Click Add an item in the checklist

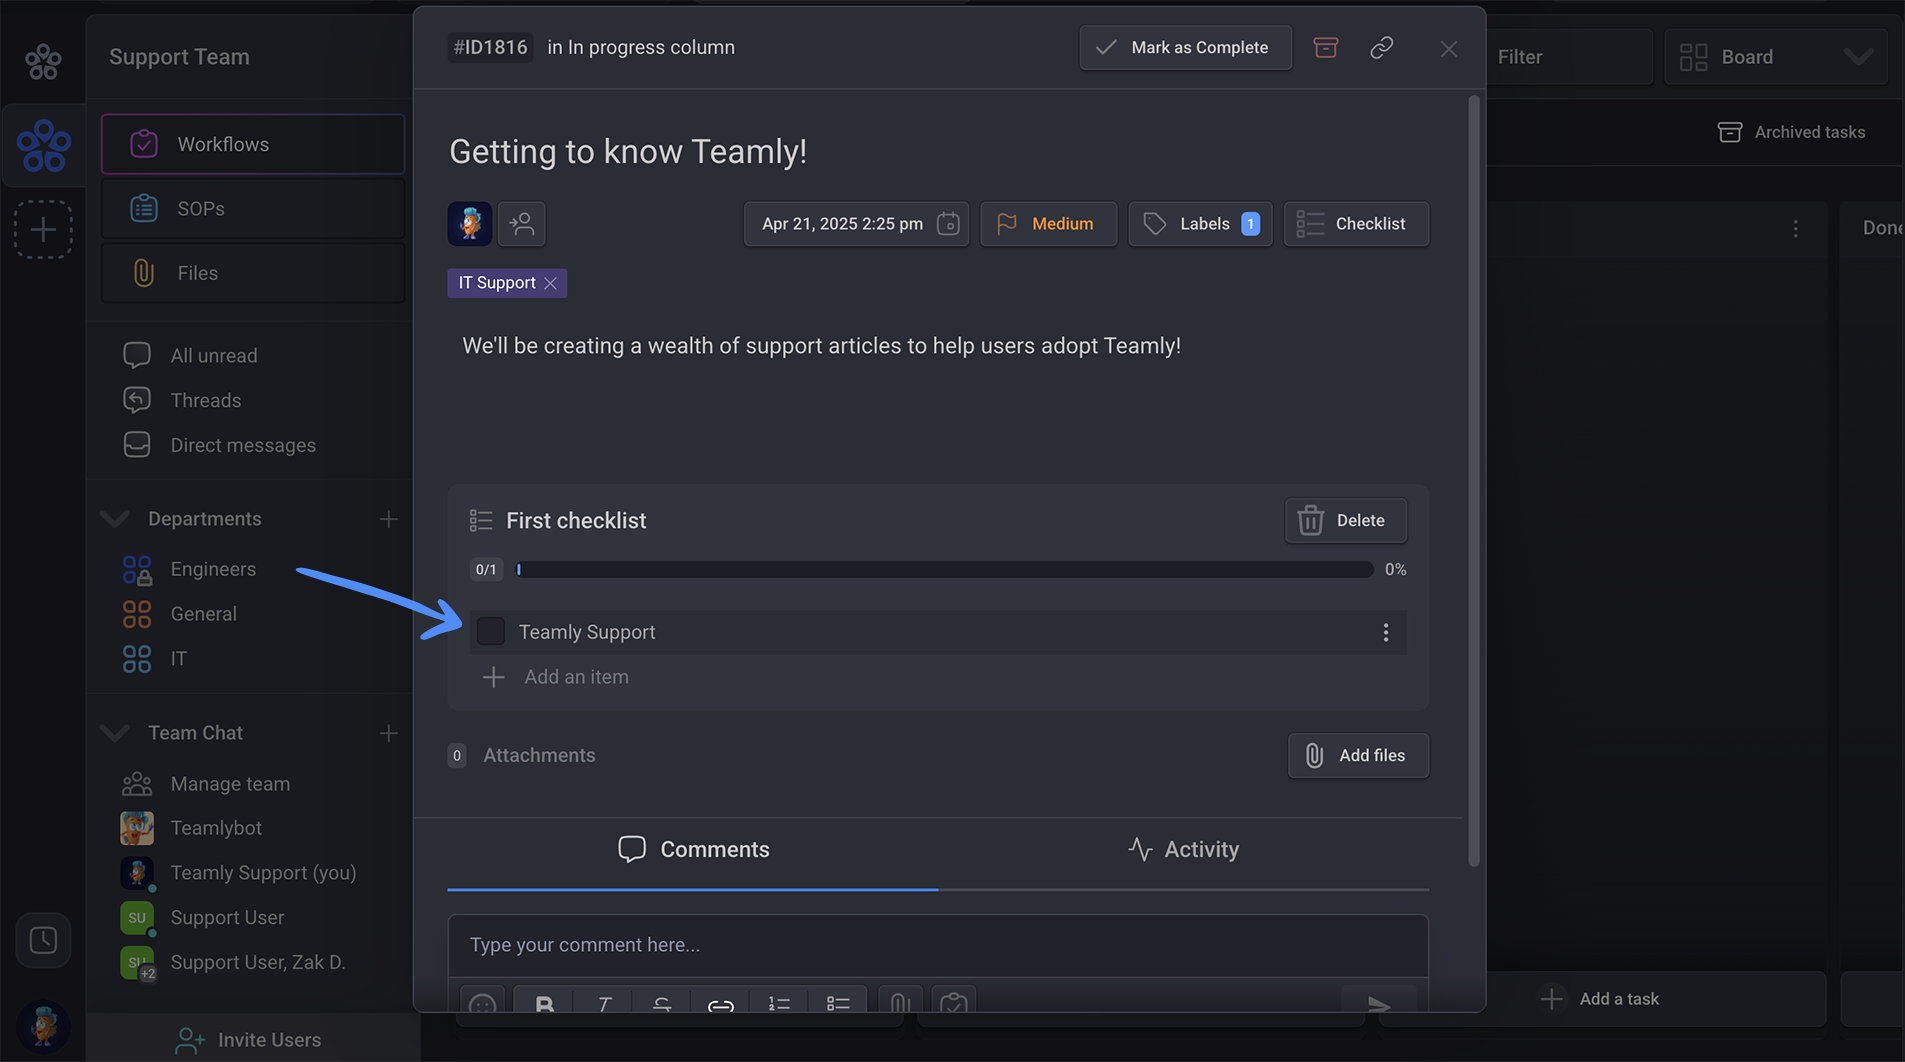(x=556, y=677)
